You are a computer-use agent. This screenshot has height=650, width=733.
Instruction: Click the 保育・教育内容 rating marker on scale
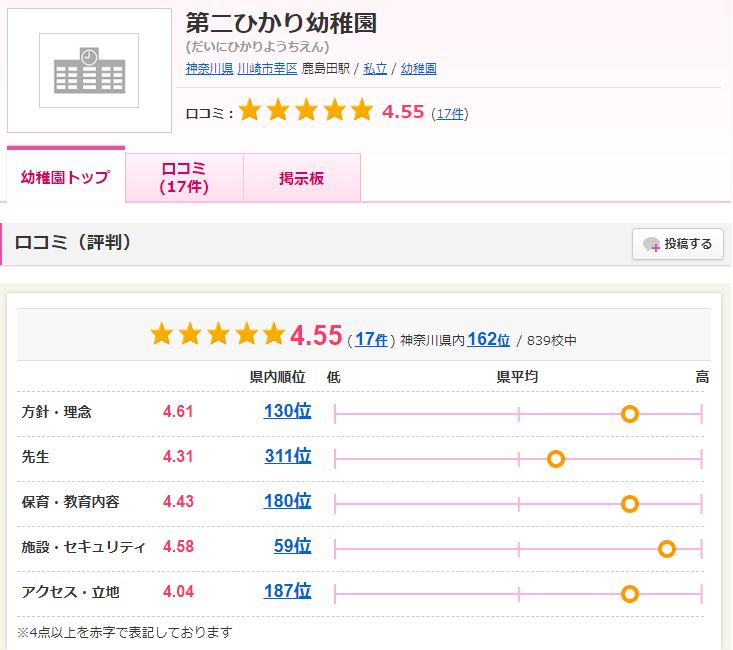(630, 504)
